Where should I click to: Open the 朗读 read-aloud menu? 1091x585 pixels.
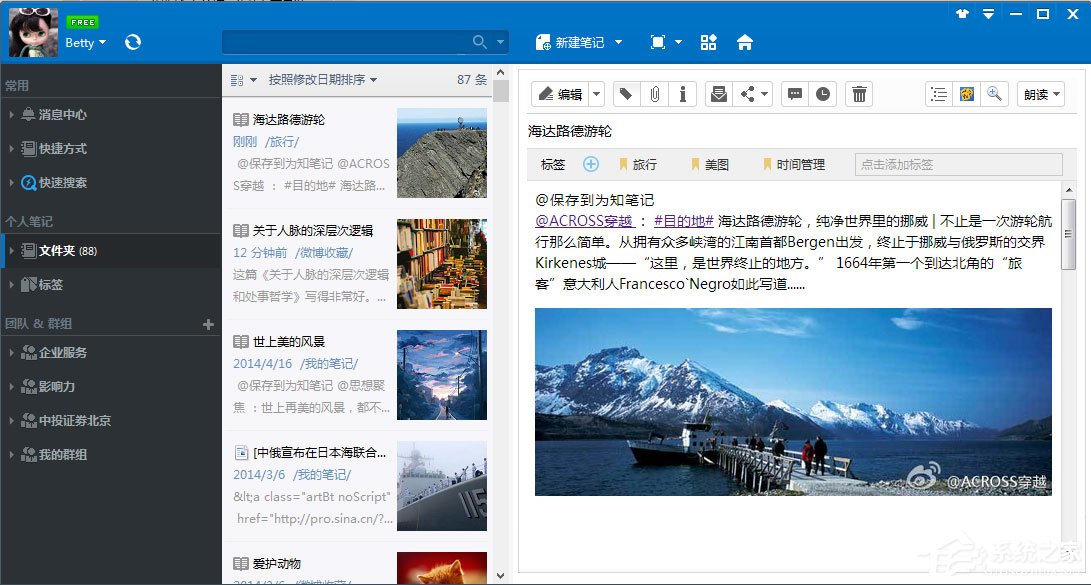tap(1040, 93)
